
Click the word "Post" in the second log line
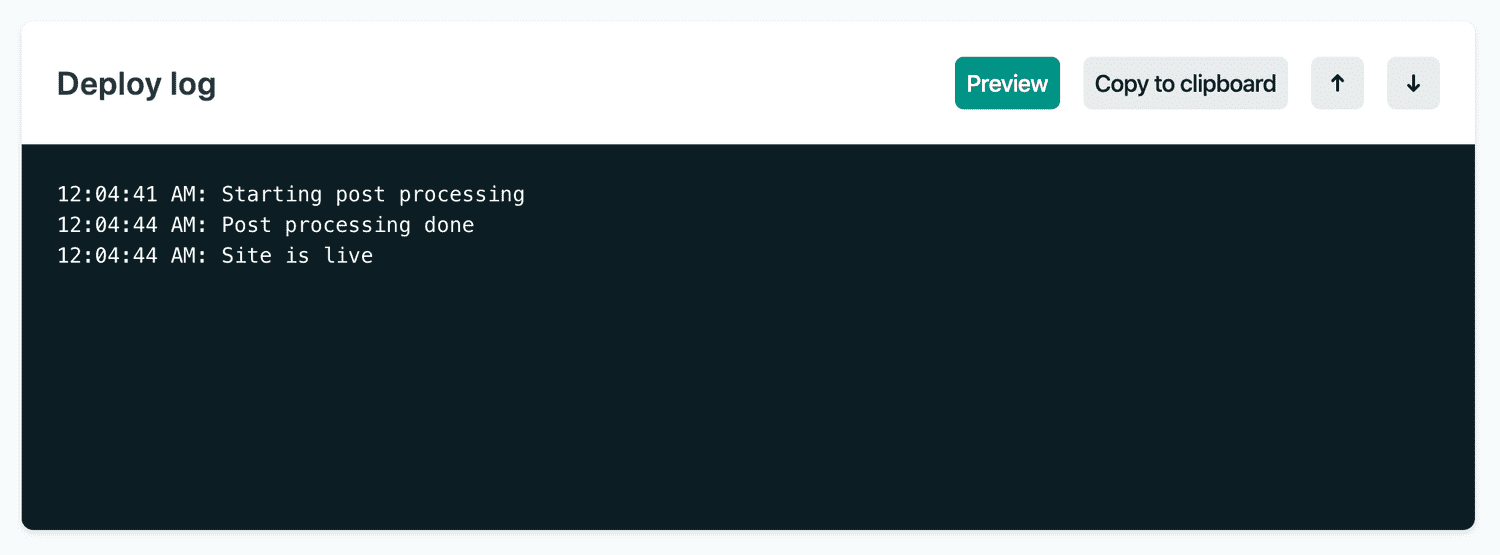click(246, 225)
